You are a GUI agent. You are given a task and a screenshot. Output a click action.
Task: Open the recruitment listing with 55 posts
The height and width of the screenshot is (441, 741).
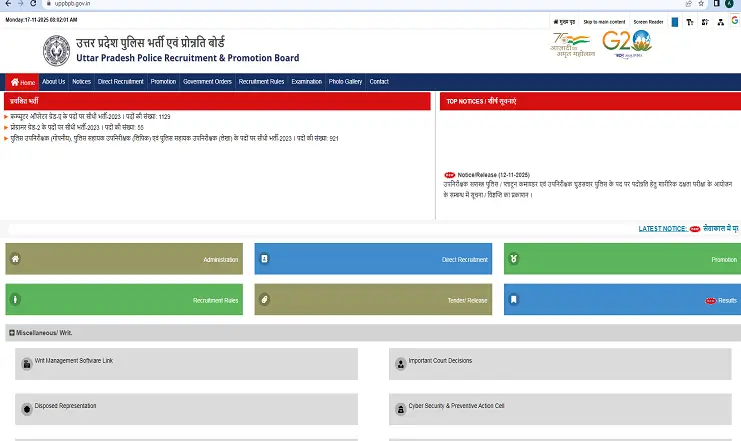77,127
